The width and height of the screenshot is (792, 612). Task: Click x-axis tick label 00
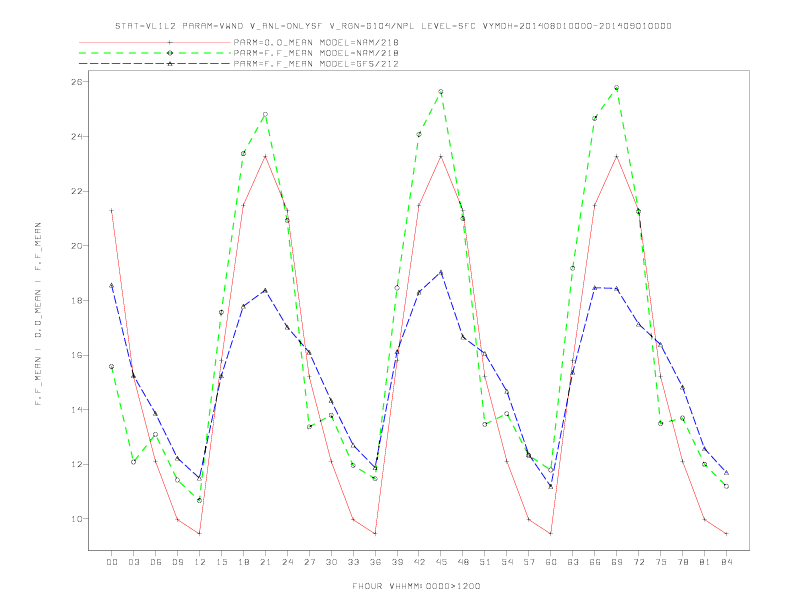coord(112,562)
